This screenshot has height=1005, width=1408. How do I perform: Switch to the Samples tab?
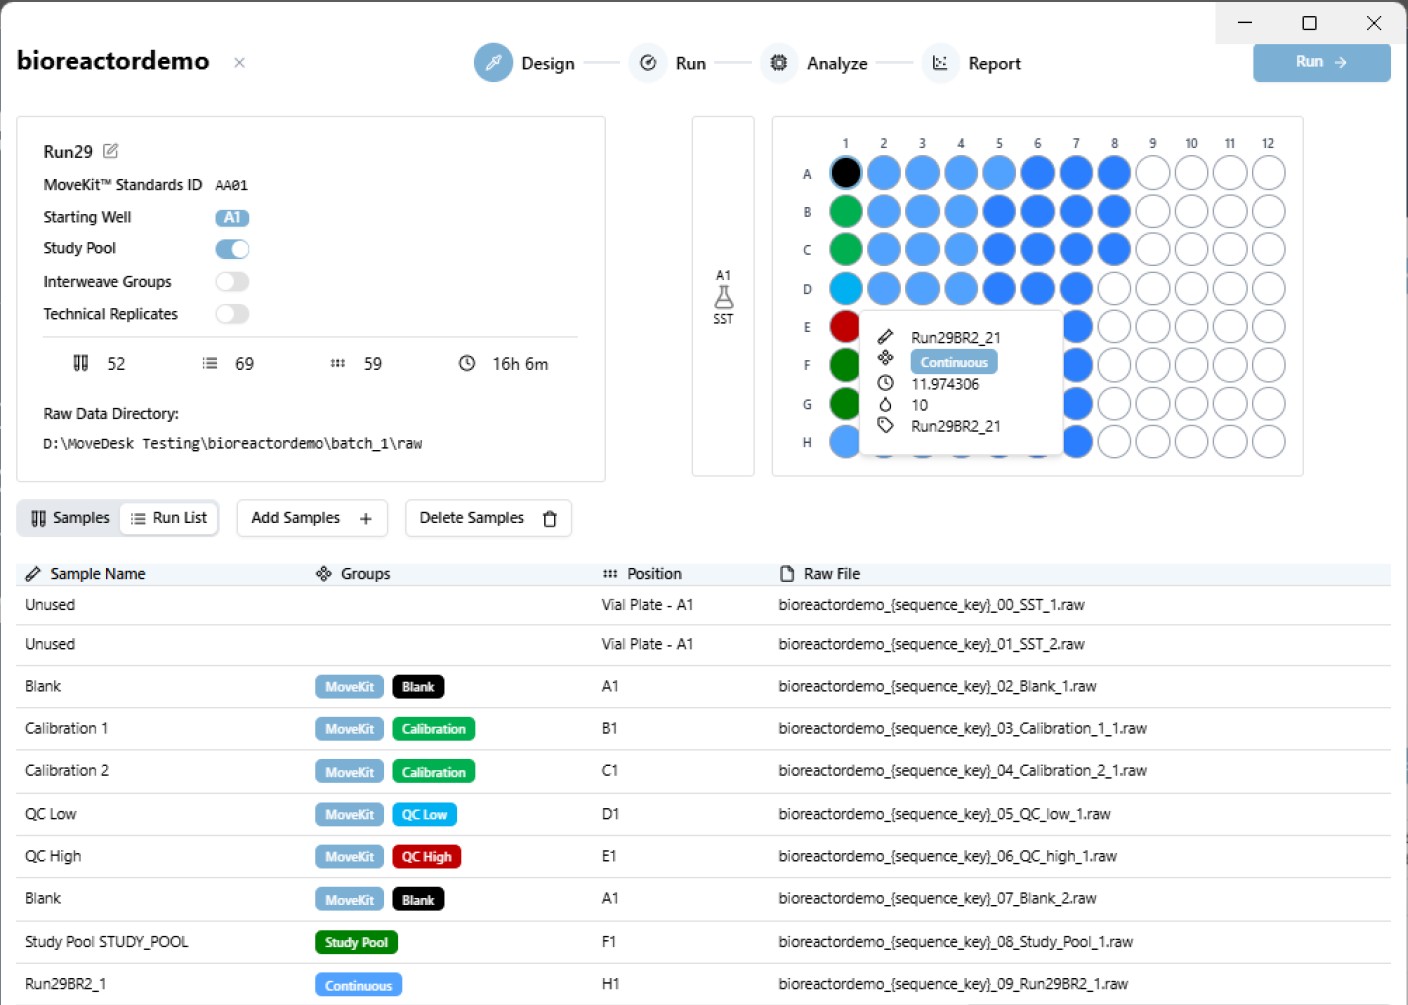[x=70, y=518]
